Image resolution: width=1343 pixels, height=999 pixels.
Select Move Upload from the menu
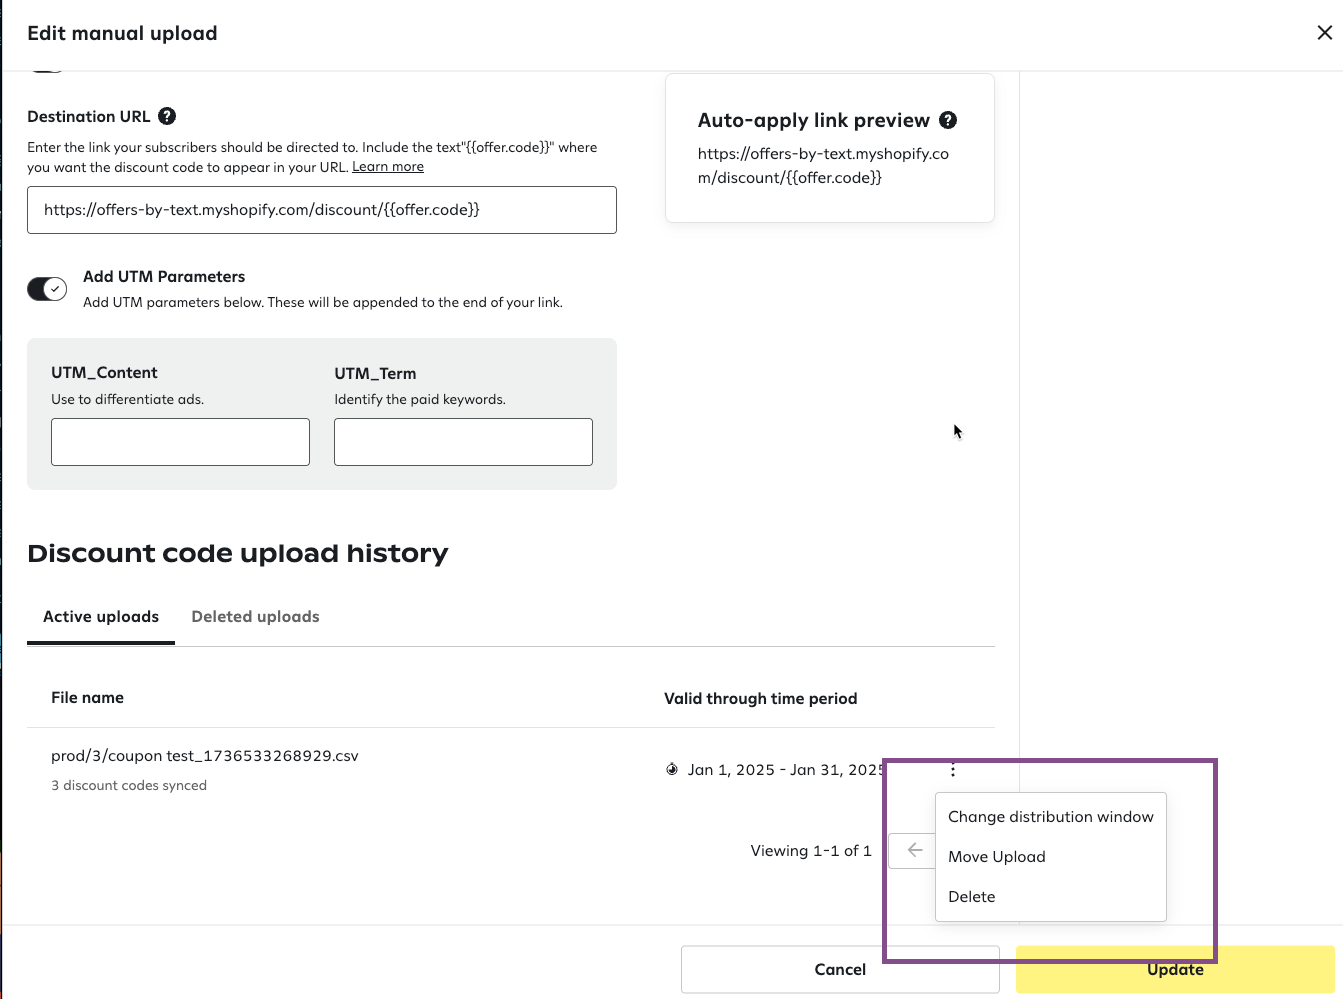click(996, 857)
